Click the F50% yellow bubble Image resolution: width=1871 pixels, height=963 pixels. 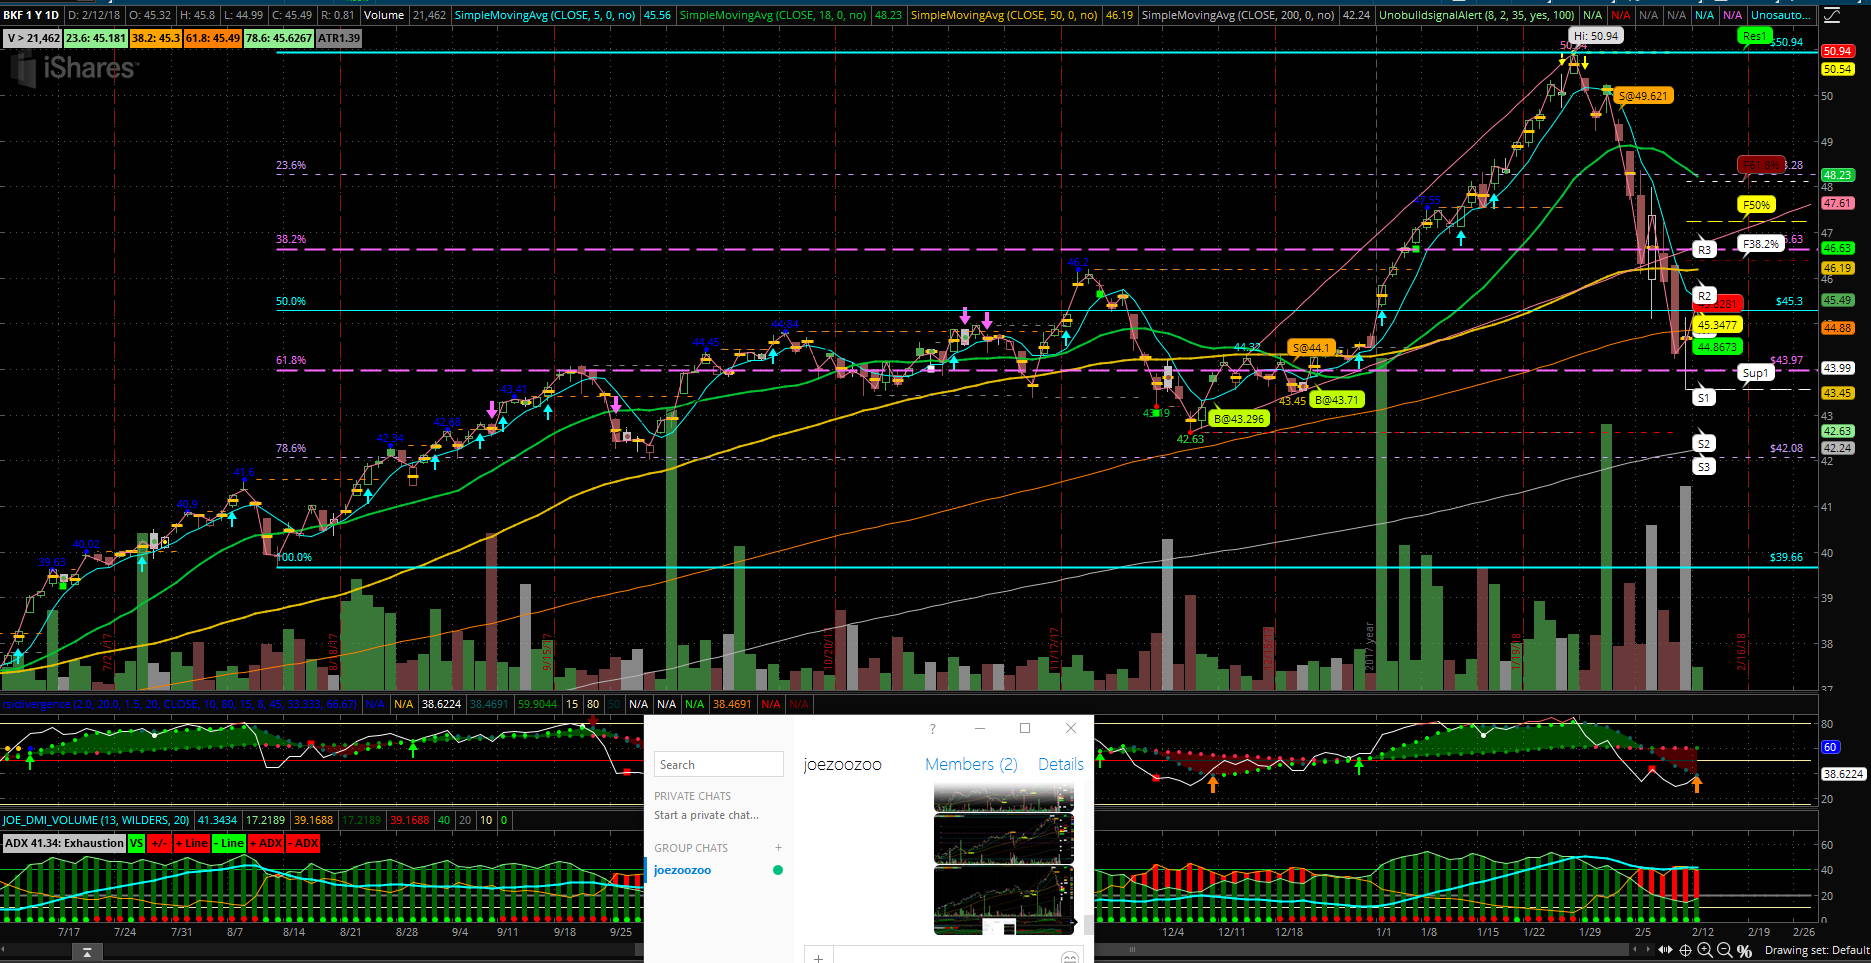pos(1756,205)
